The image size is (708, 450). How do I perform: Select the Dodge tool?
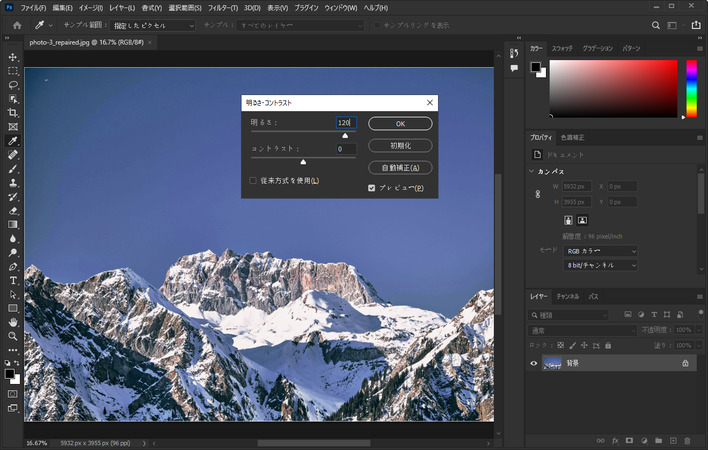(x=13, y=253)
